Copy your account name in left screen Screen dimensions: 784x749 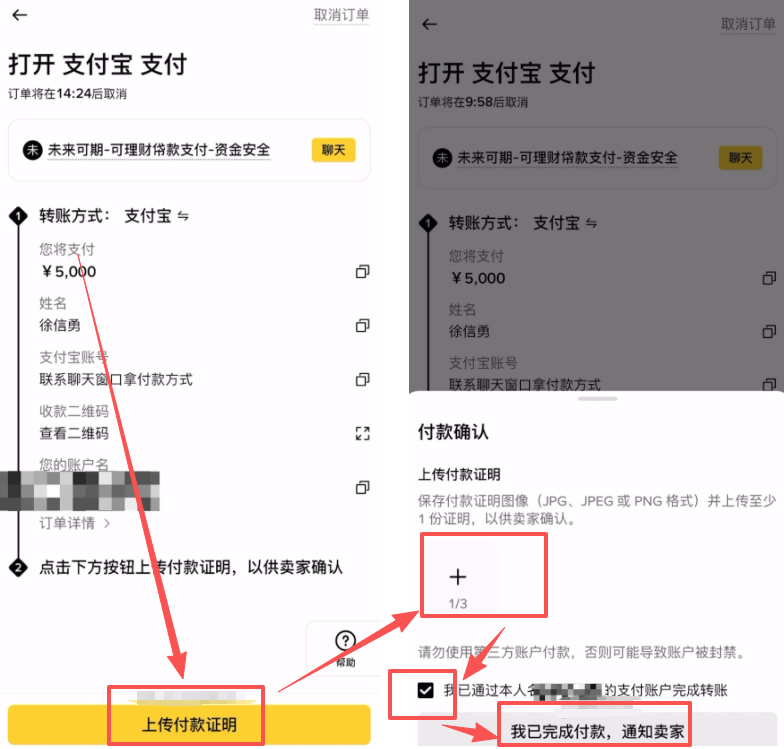coord(362,487)
